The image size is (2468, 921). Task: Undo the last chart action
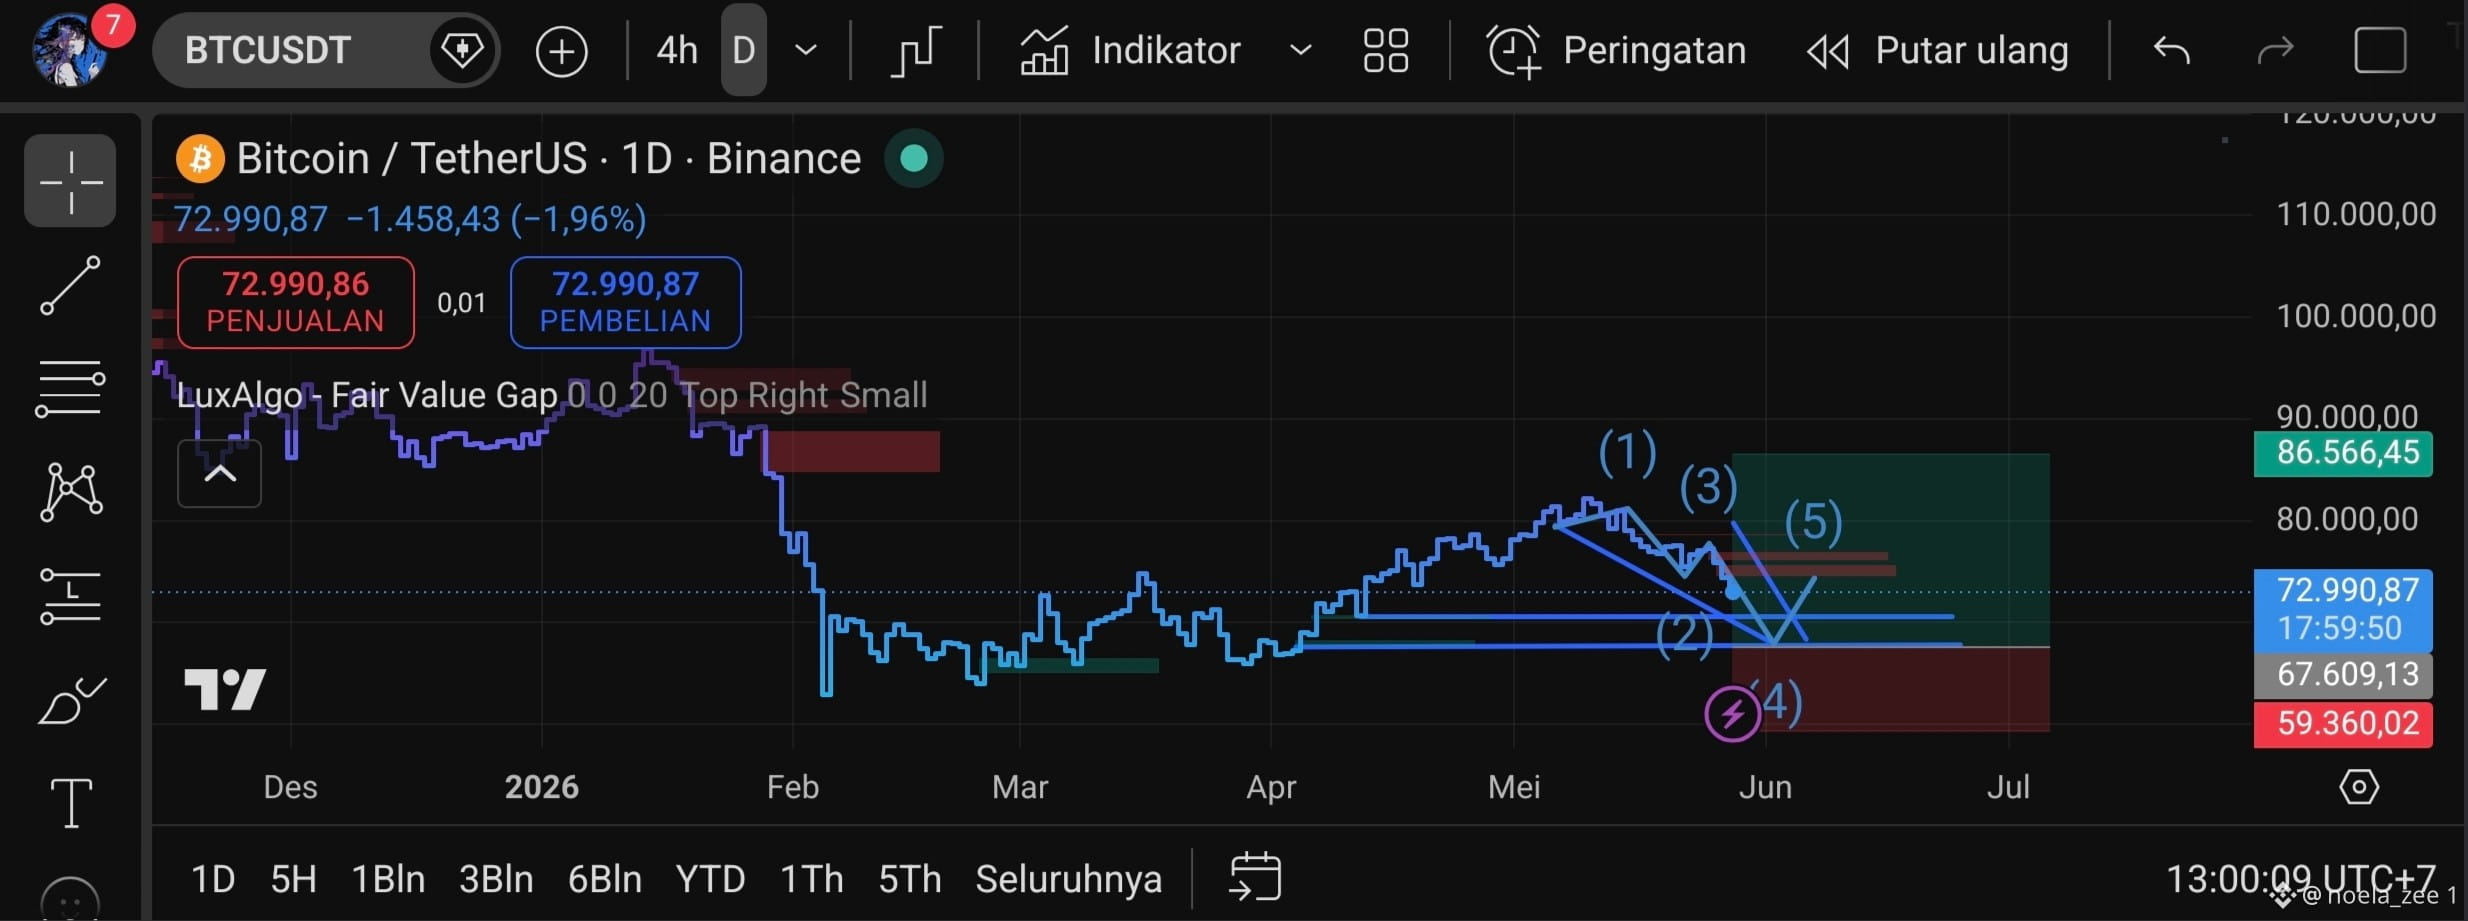(x=2171, y=50)
